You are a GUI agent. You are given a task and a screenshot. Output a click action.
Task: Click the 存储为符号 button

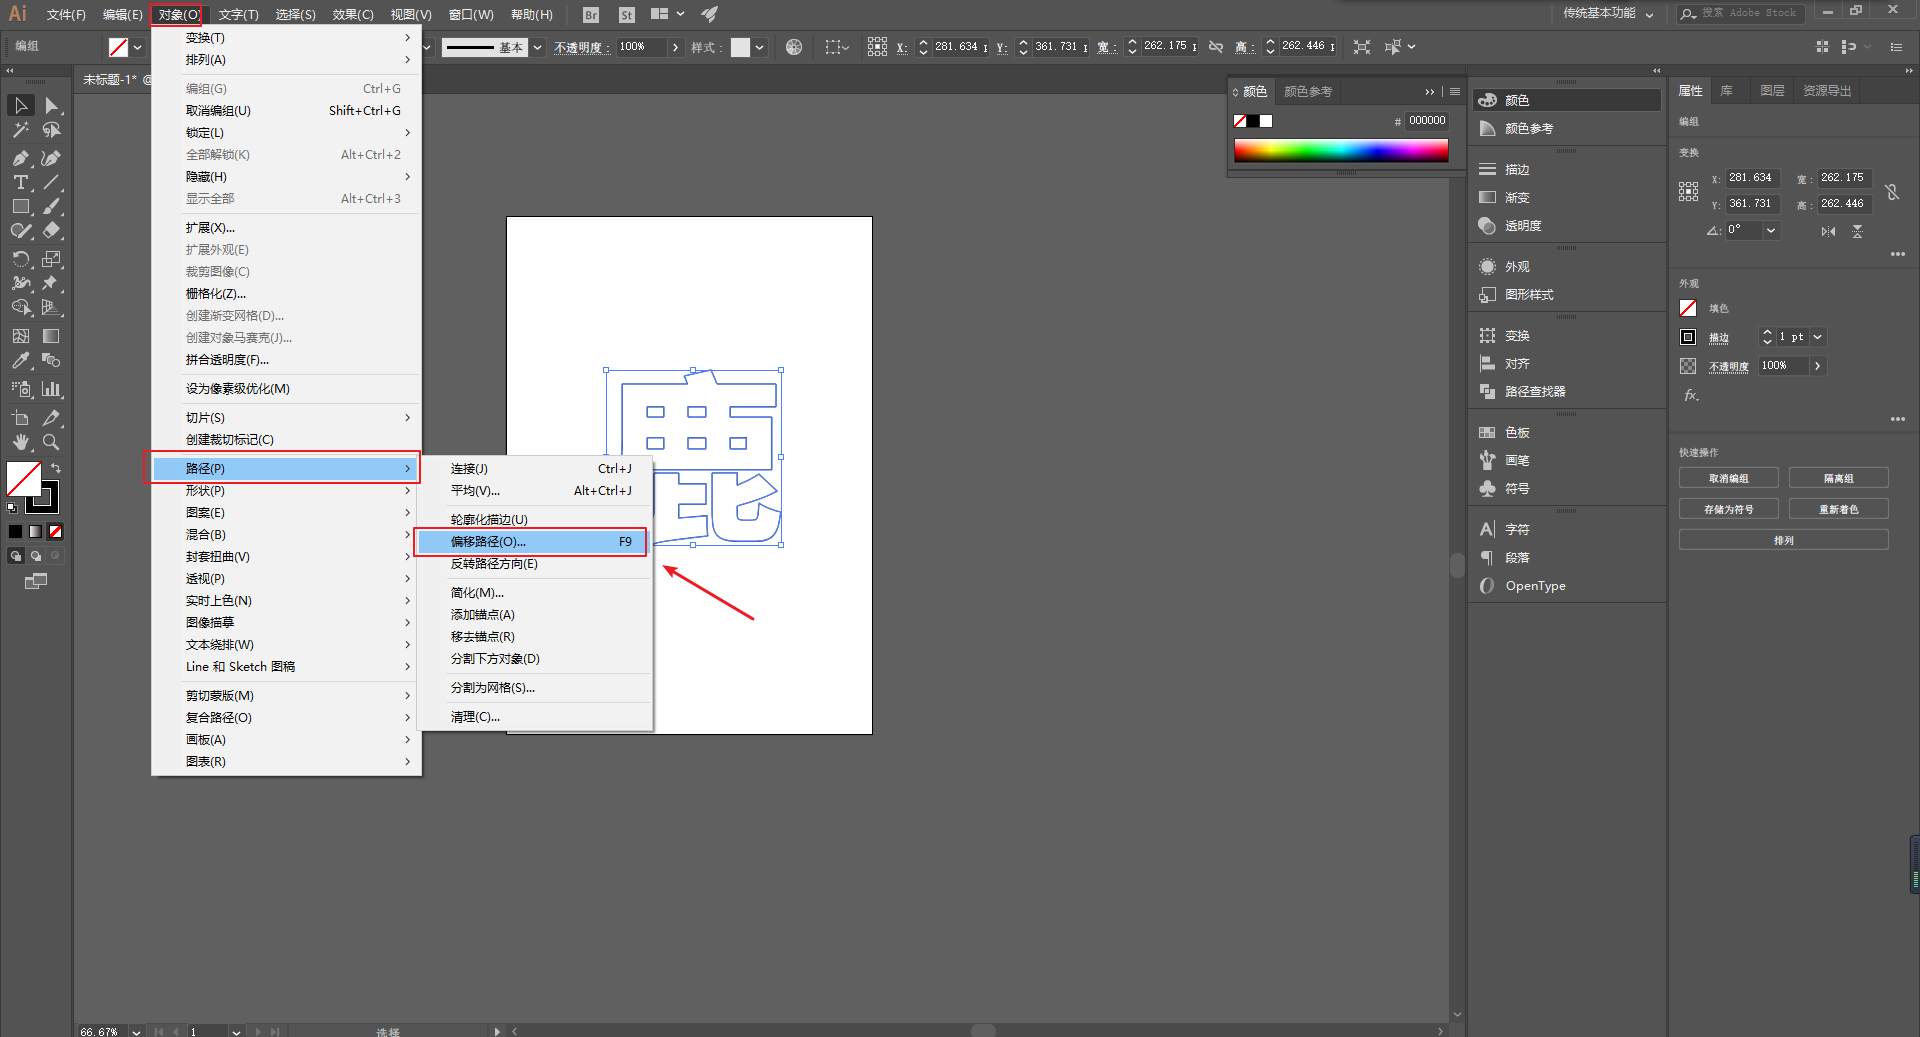(1728, 509)
